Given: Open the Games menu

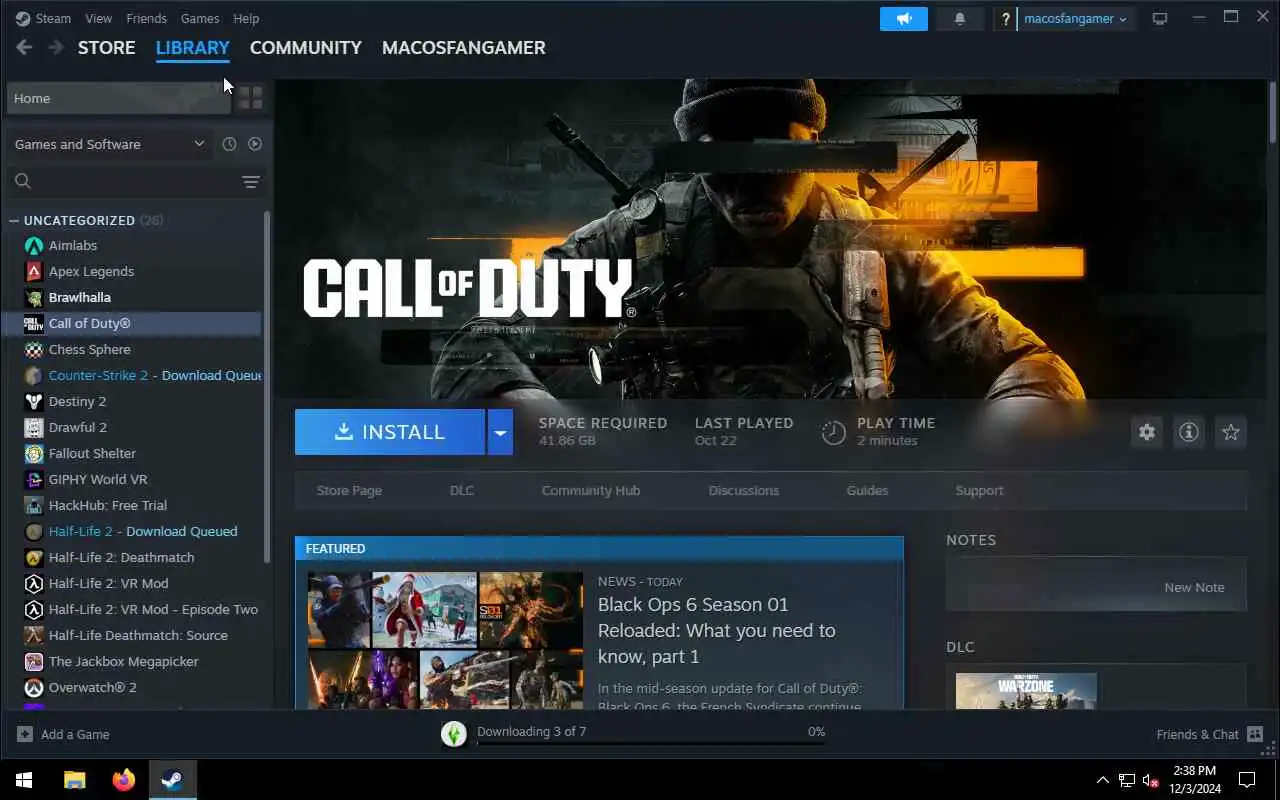Looking at the screenshot, I should click(200, 18).
